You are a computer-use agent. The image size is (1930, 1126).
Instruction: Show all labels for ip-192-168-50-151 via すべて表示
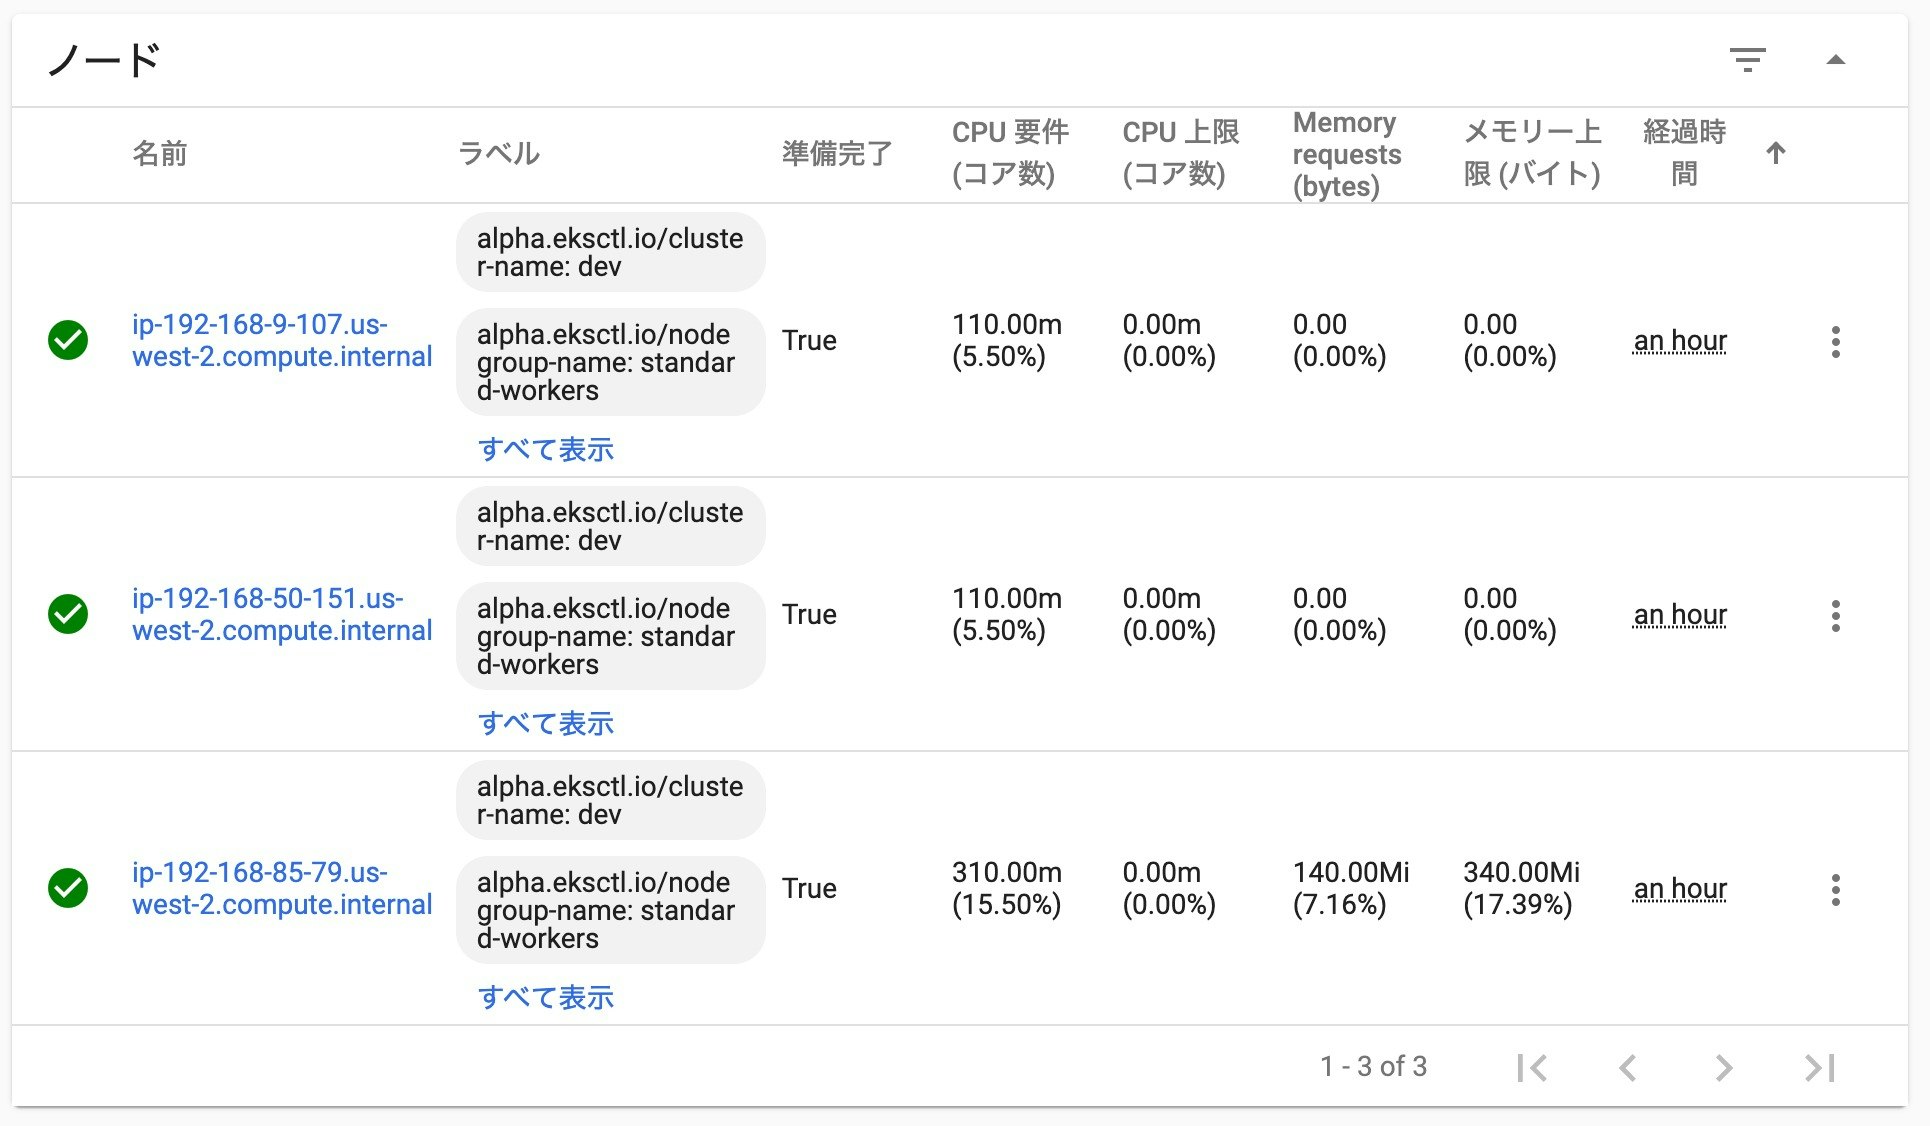pos(547,723)
